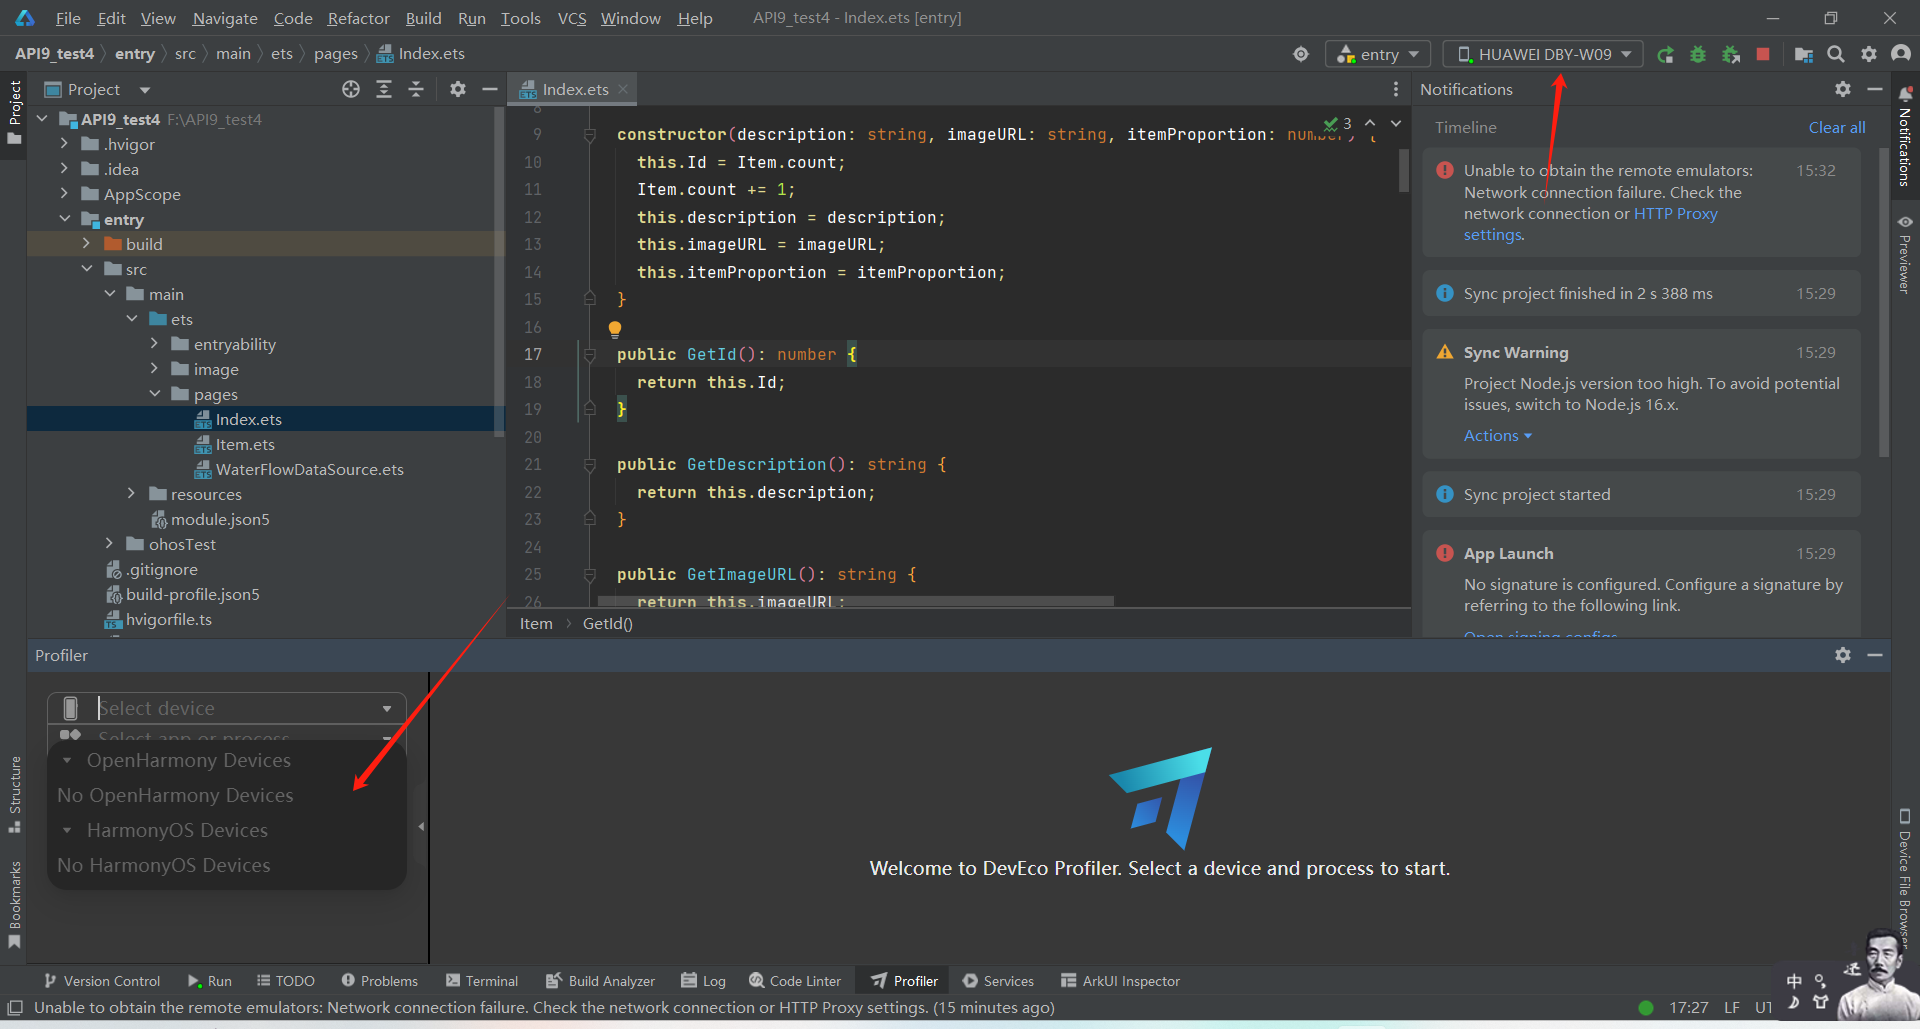Expand the AppScope folder
Image resolution: width=1920 pixels, height=1029 pixels.
click(64, 194)
